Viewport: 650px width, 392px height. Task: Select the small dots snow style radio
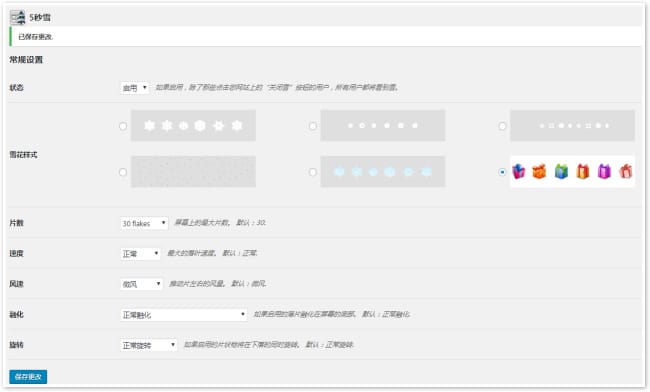[x=313, y=126]
